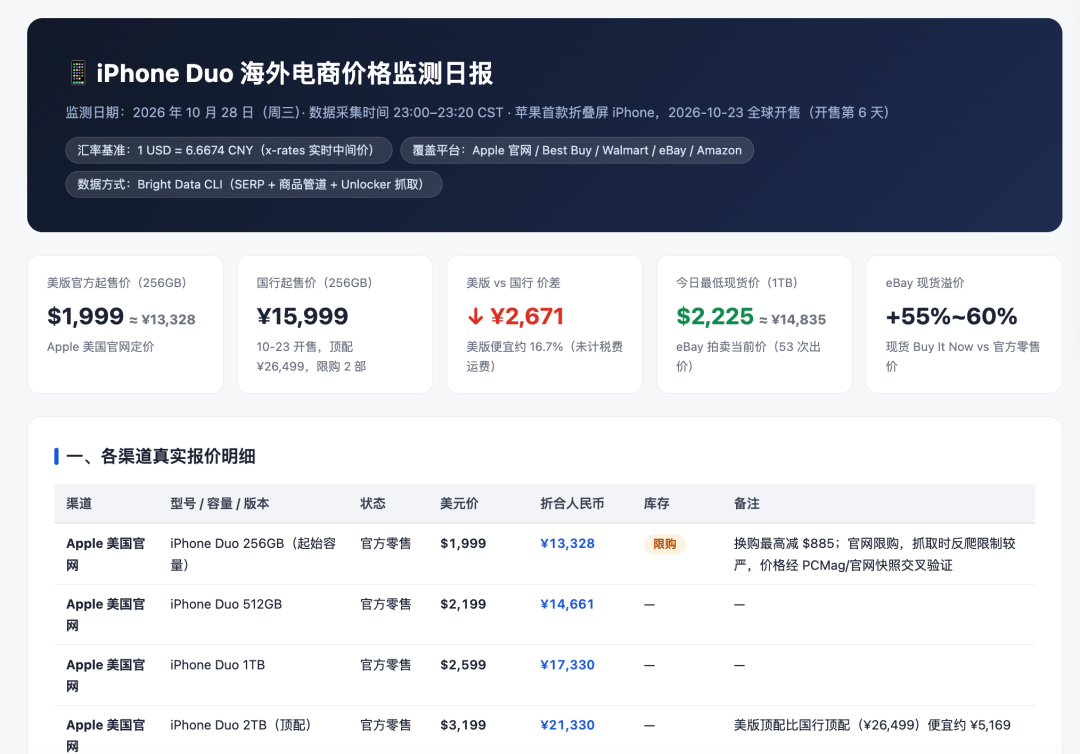The height and width of the screenshot is (754, 1080).
Task: Click the $2,199 price cell
Action: [x=463, y=604]
